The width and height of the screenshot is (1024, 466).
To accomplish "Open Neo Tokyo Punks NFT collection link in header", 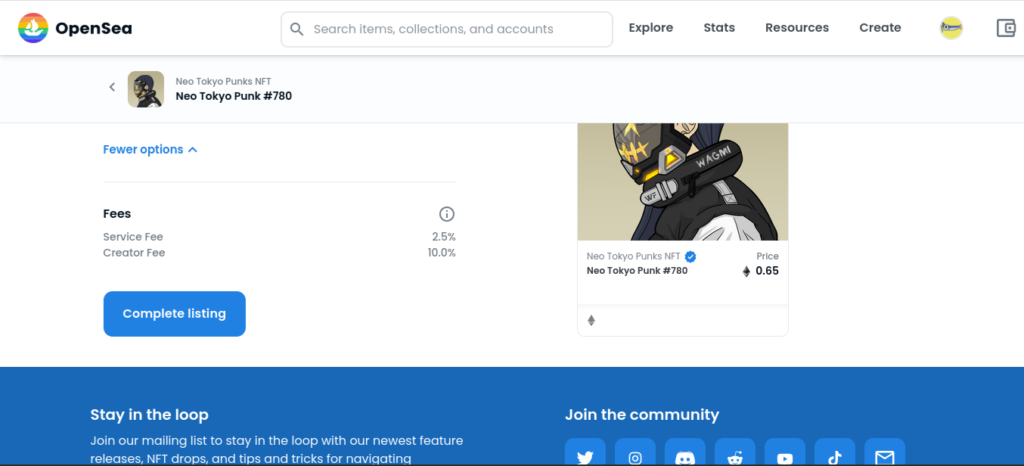I will 223,82.
